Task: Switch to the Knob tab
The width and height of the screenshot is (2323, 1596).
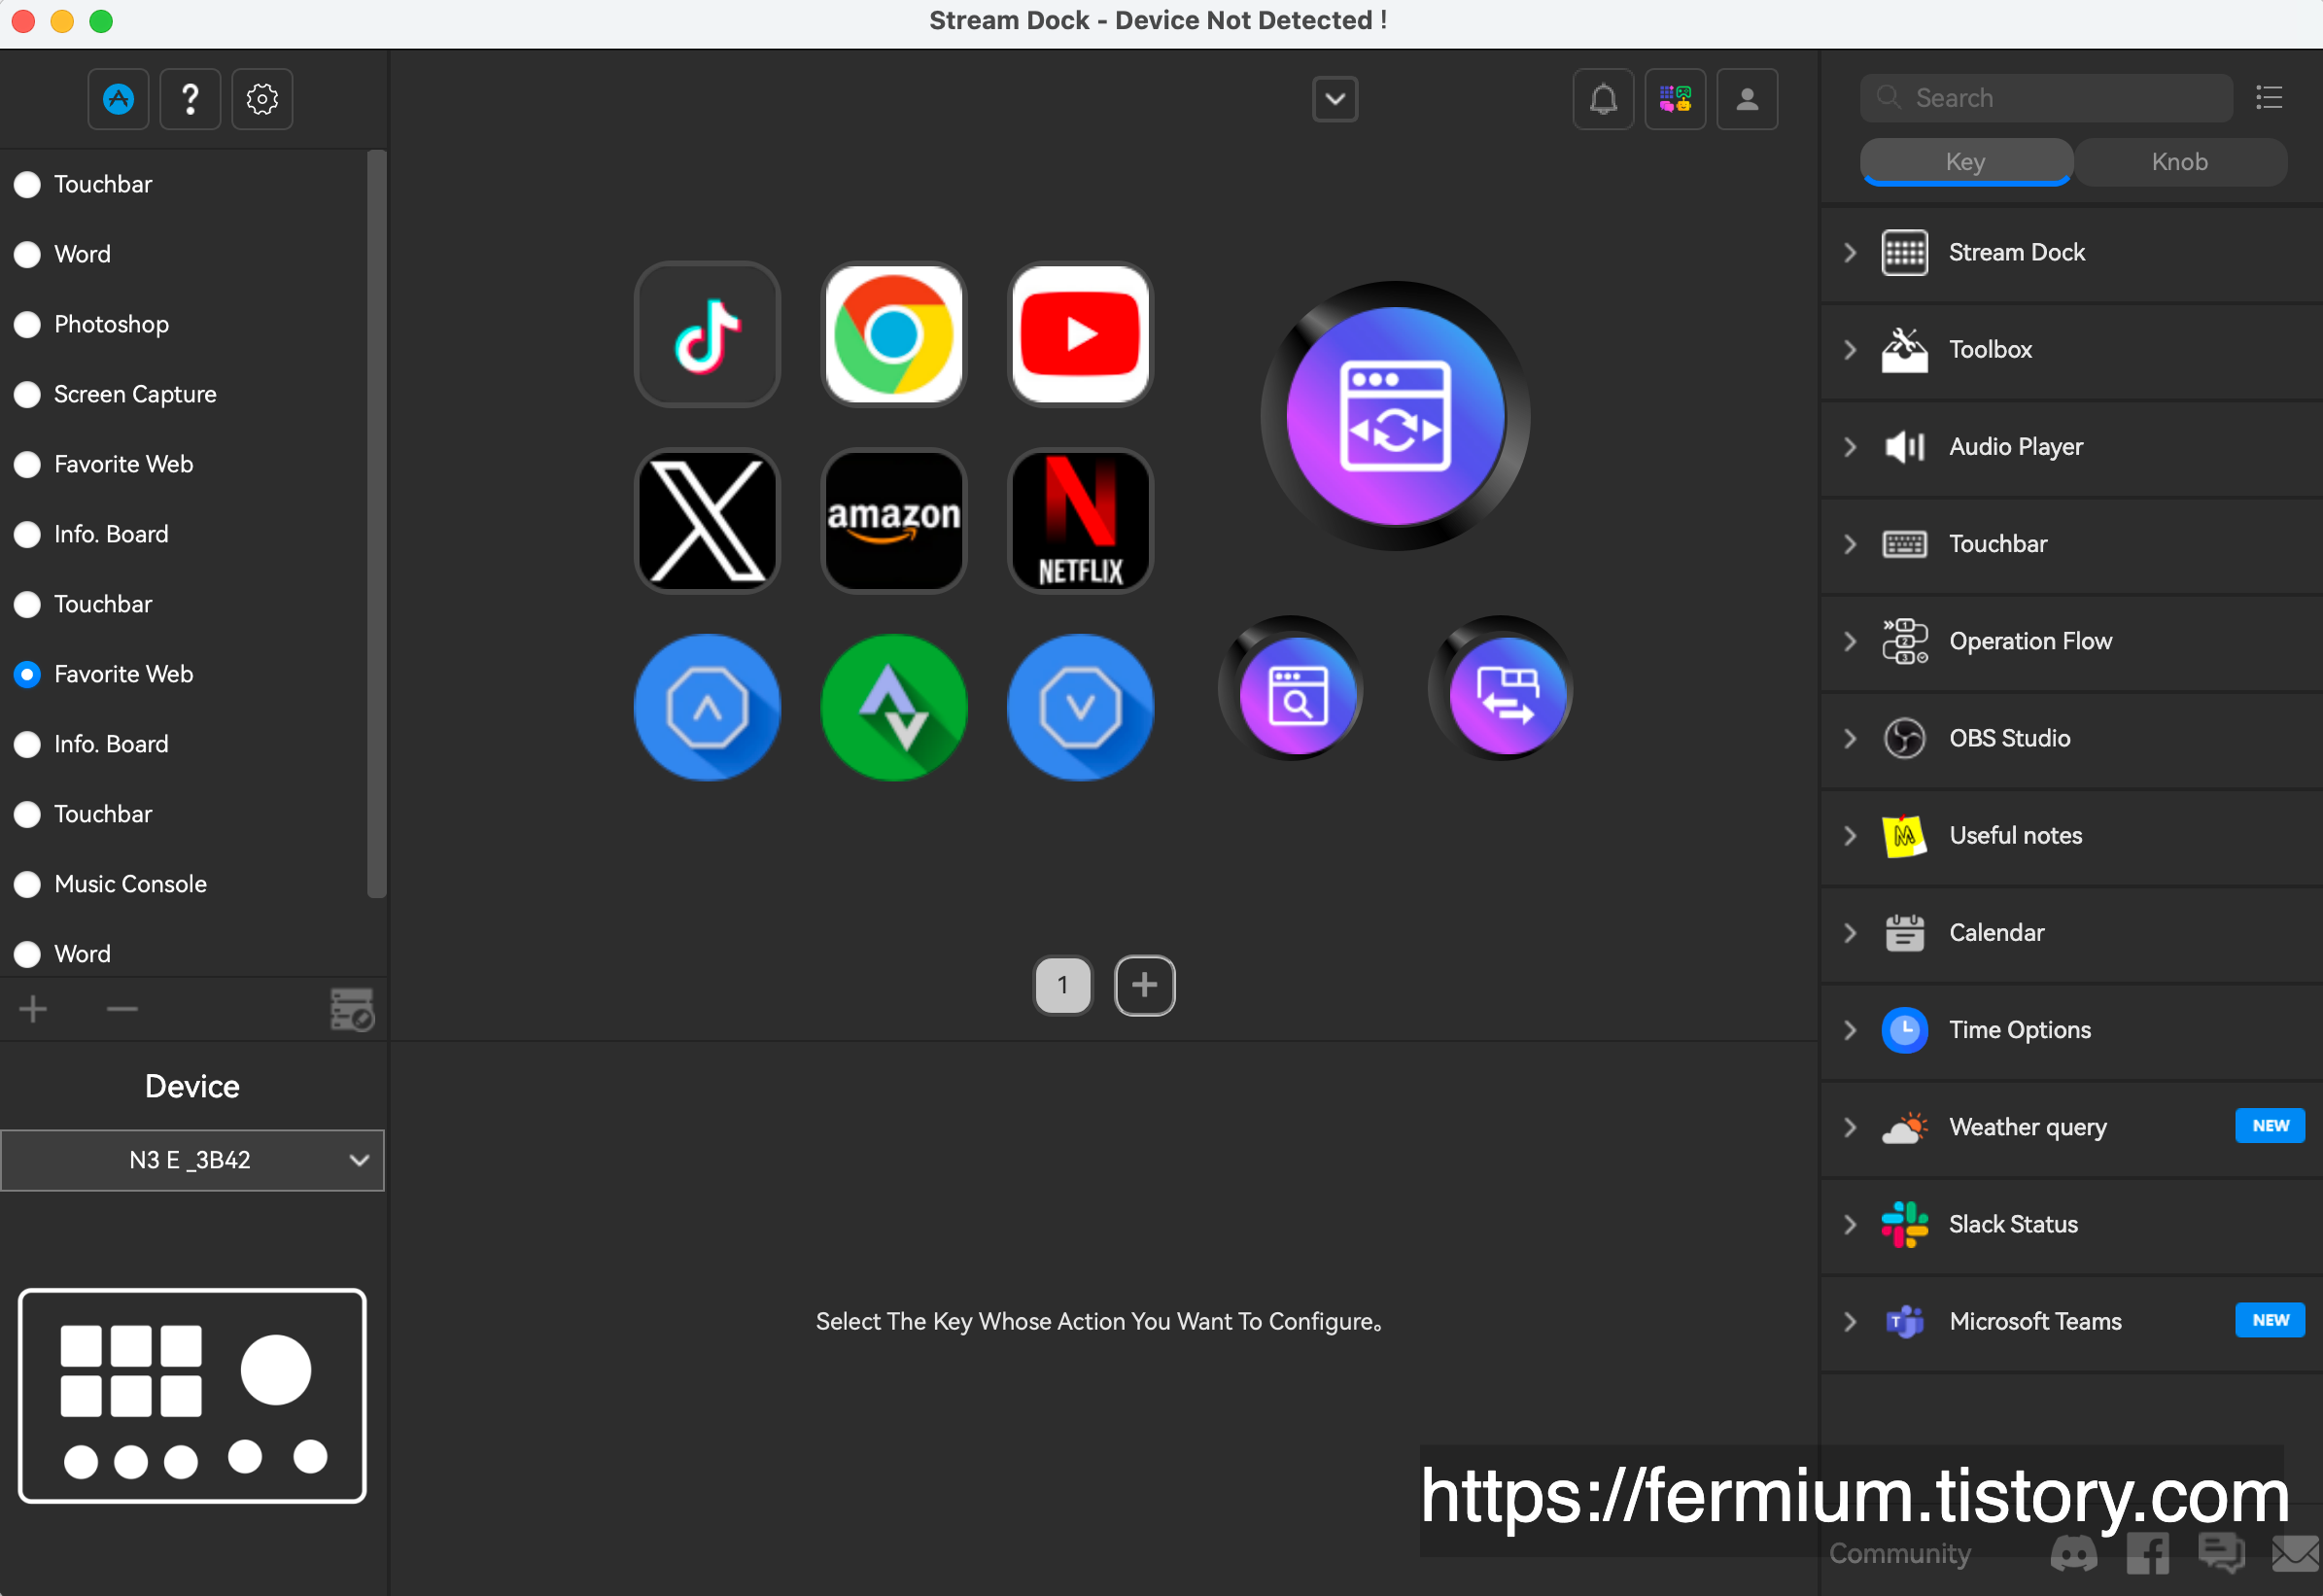Action: pos(2179,162)
